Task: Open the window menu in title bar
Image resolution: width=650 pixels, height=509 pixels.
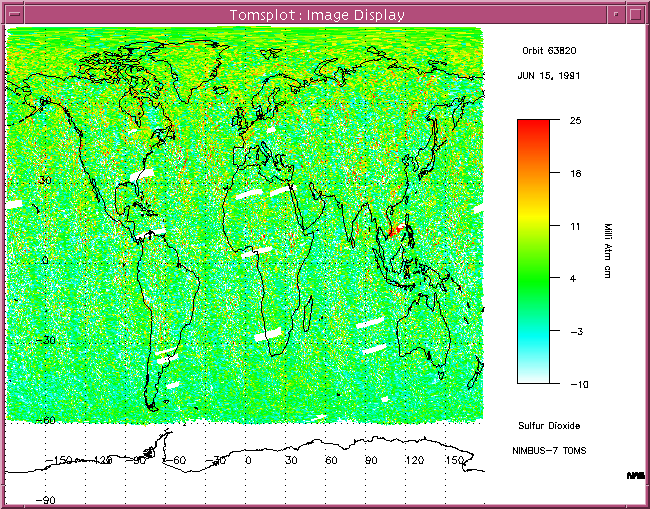Action: click(13, 14)
